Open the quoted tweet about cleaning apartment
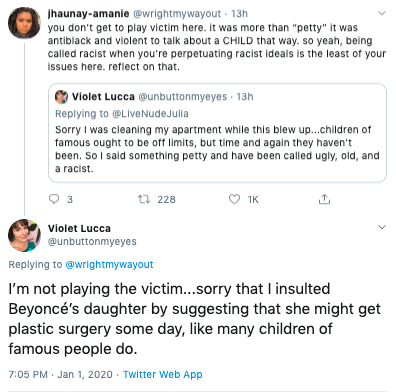This screenshot has height=392, width=396. (217, 133)
